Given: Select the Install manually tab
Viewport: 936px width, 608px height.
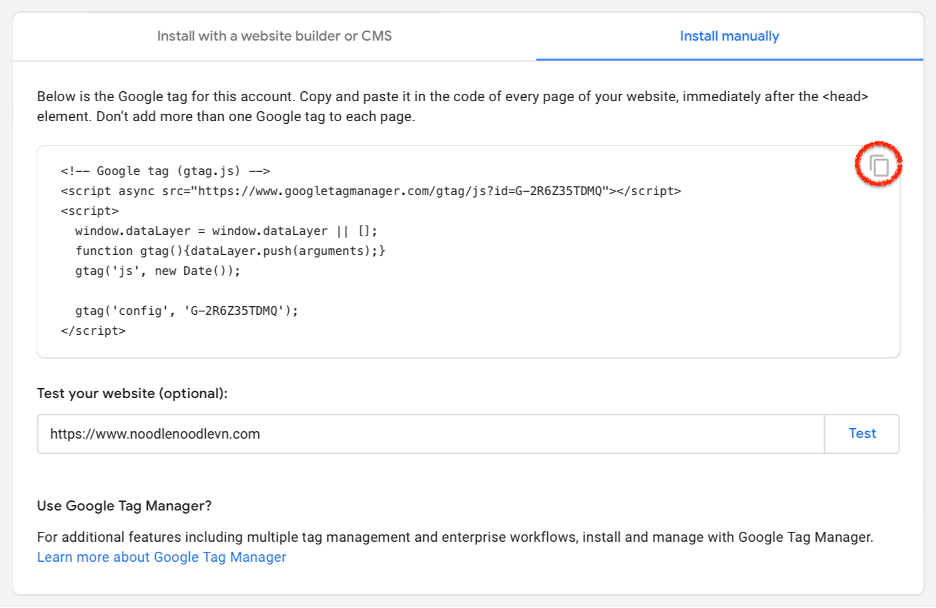Looking at the screenshot, I should point(729,36).
